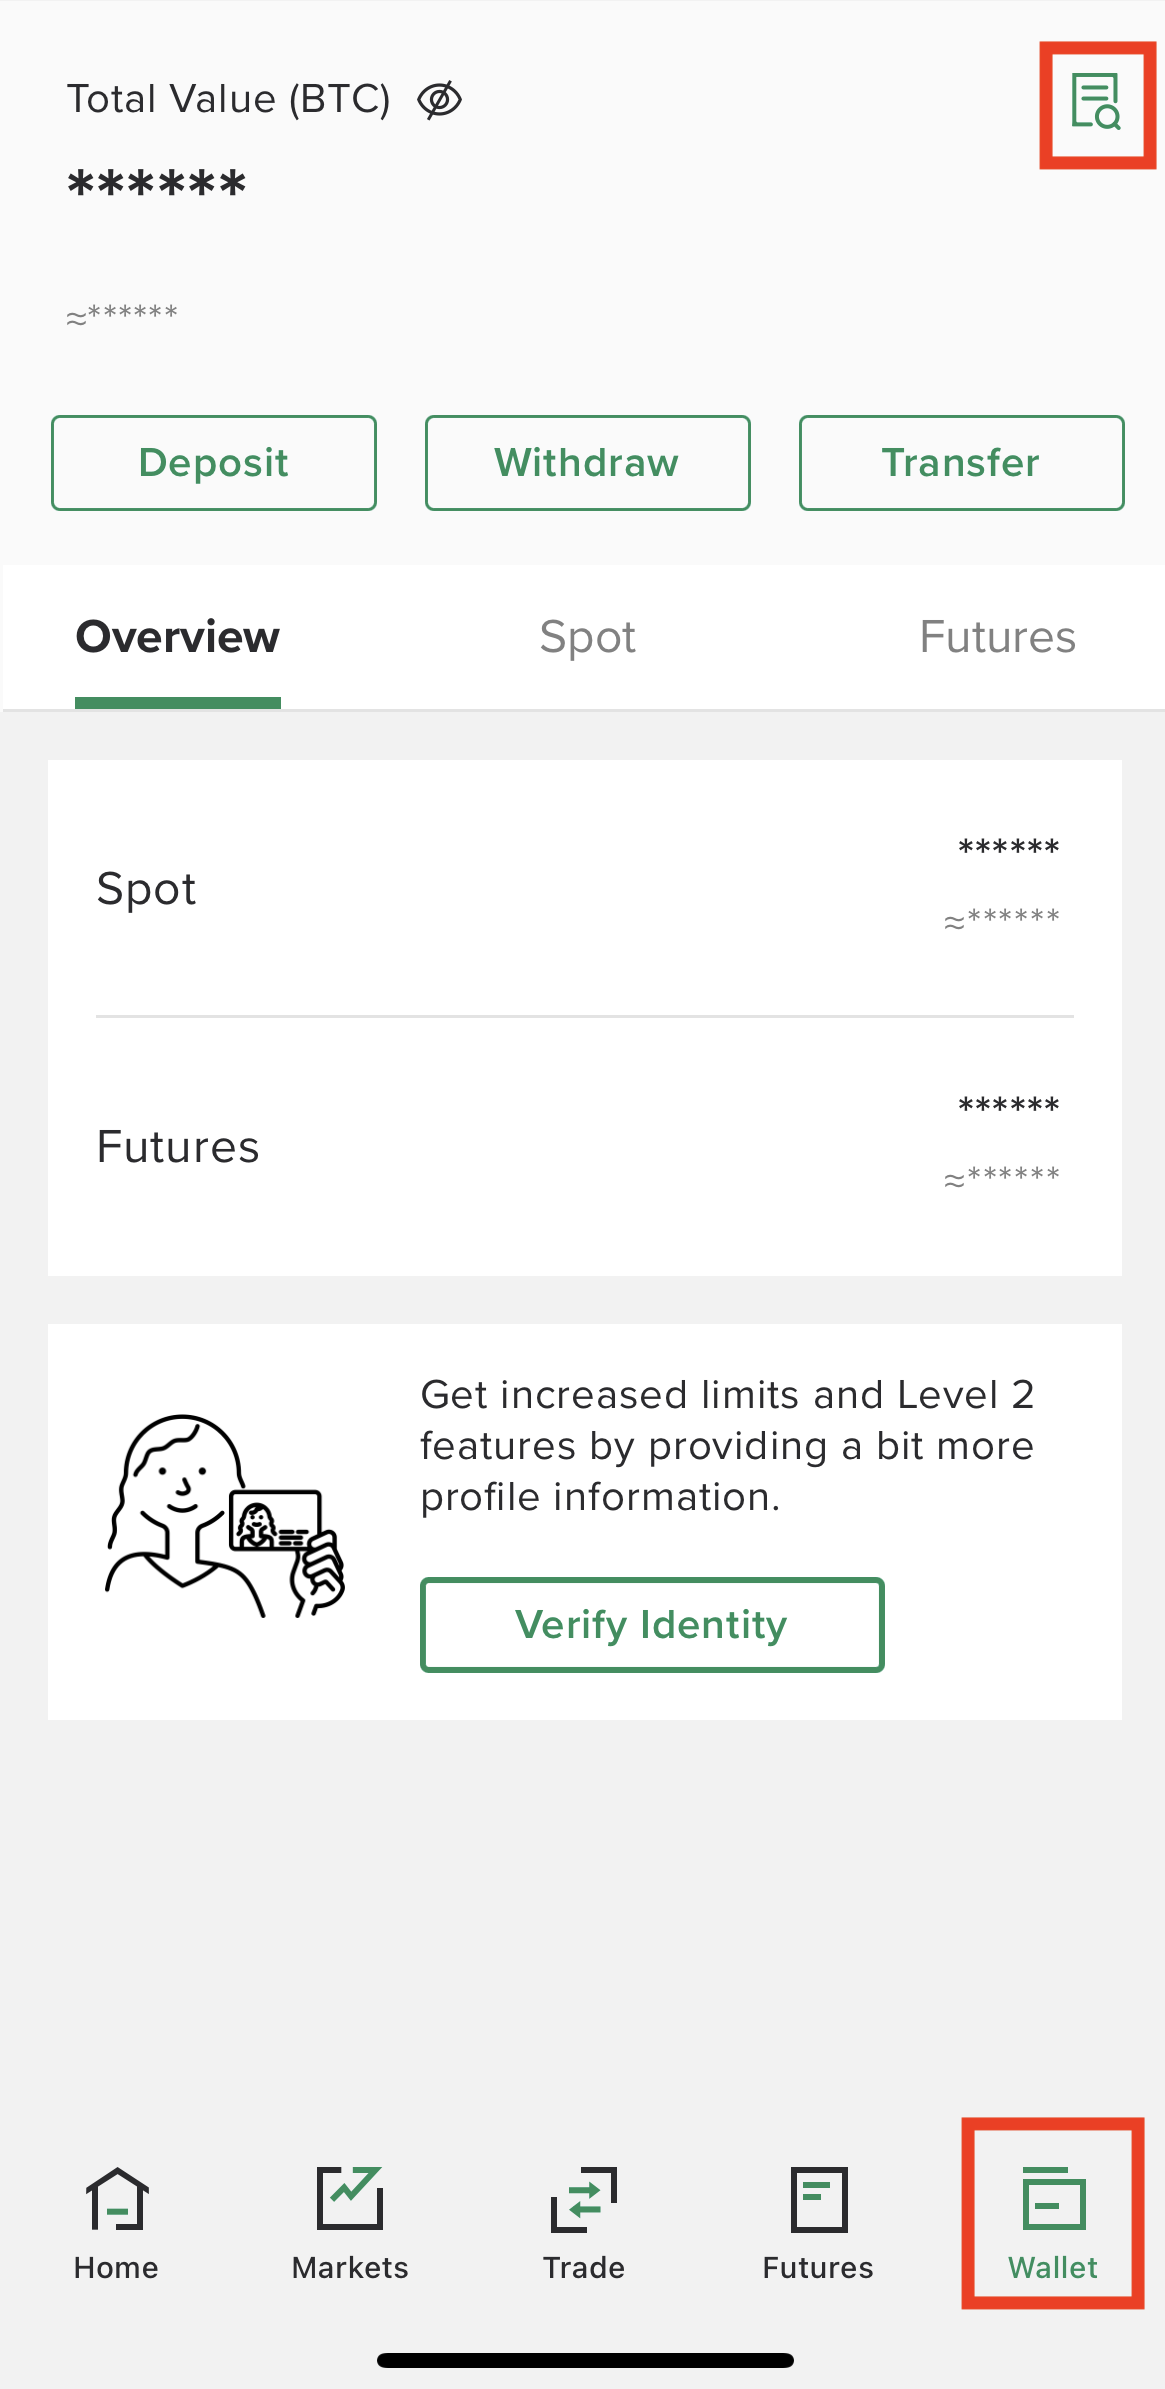1165x2389 pixels.
Task: Open the transaction history search icon
Action: [x=1096, y=102]
